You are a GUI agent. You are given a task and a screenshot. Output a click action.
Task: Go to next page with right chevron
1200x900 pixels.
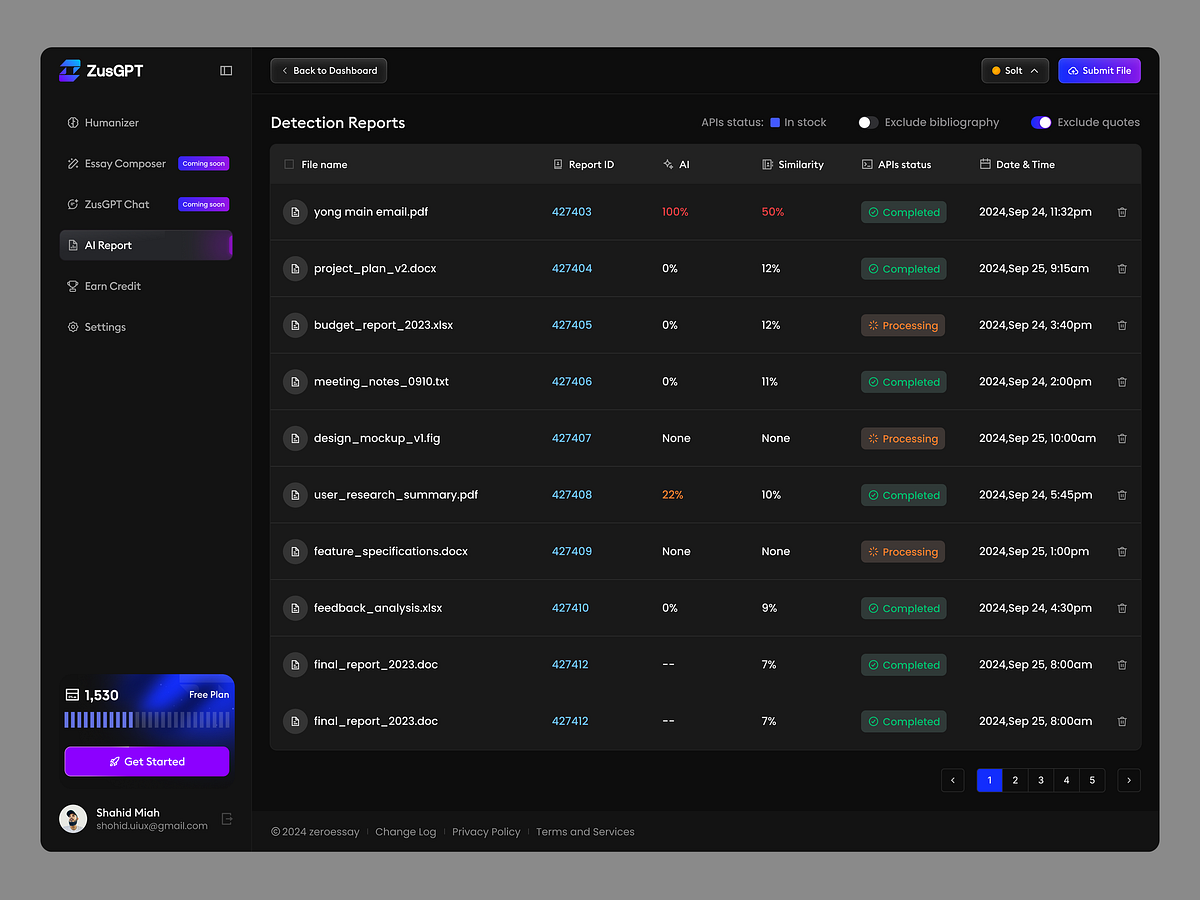pyautogui.click(x=1129, y=780)
